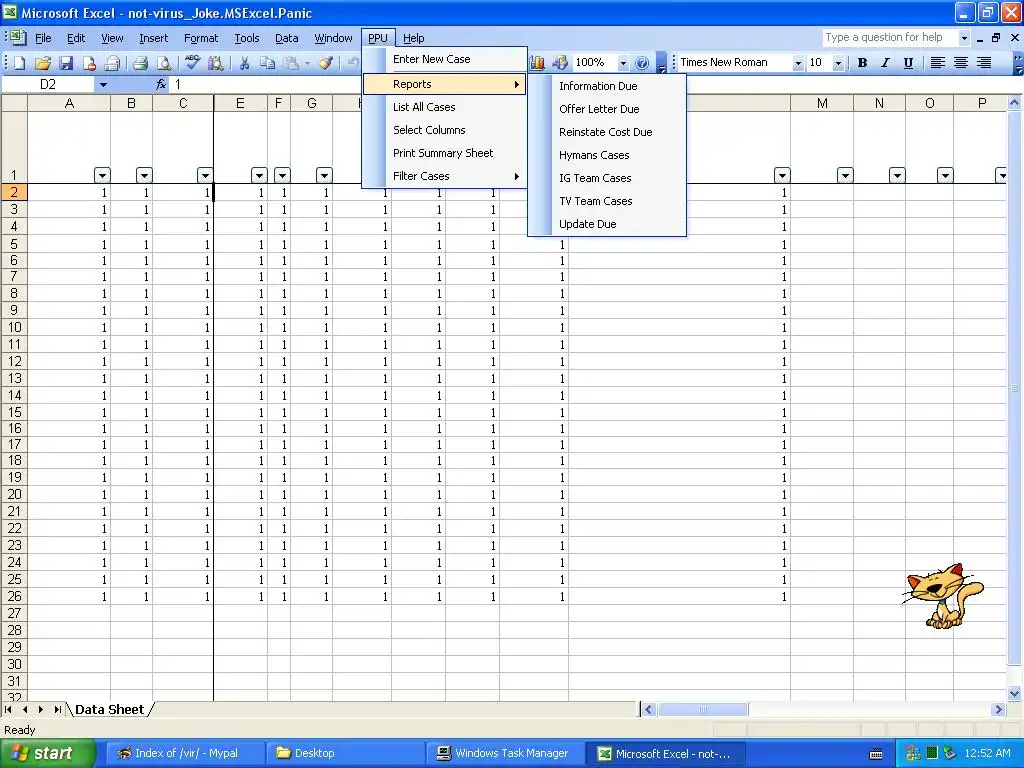Click the Print printer icon
This screenshot has height=768, width=1024.
pyautogui.click(x=140, y=63)
